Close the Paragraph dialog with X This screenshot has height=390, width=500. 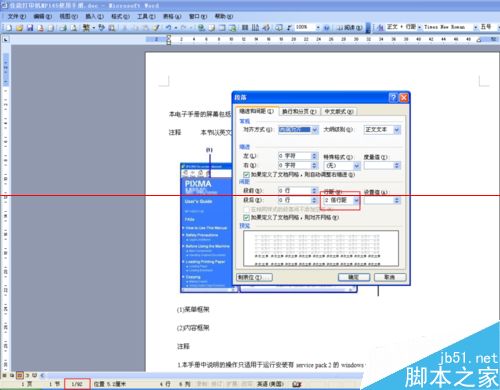click(x=404, y=97)
